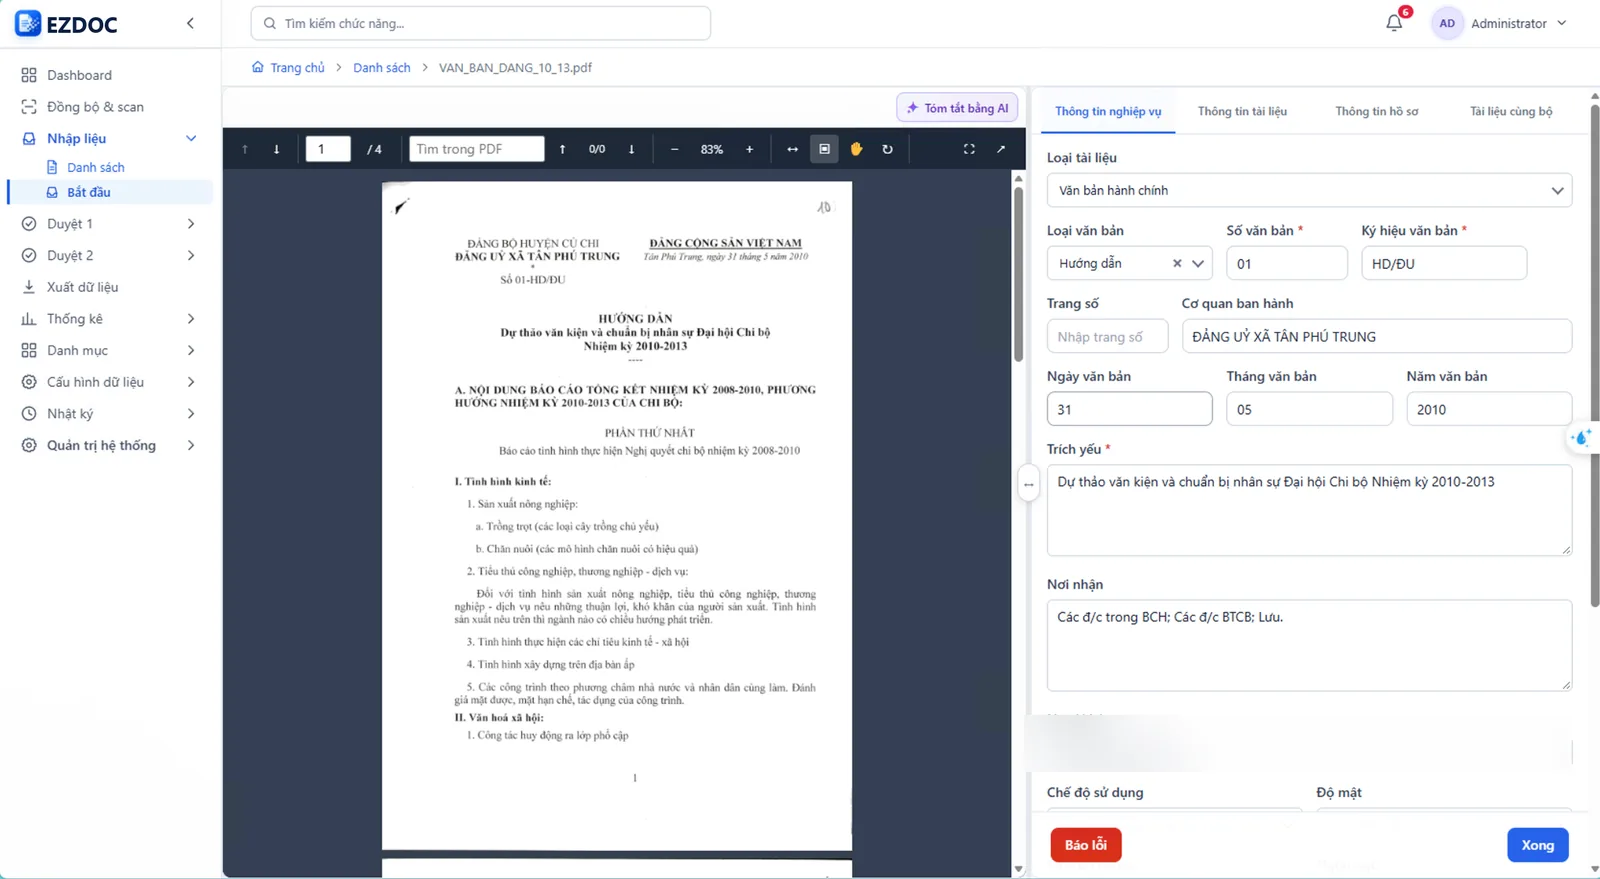This screenshot has width=1600, height=879.
Task: Open the Loại tài liệu dropdown
Action: (x=1309, y=190)
